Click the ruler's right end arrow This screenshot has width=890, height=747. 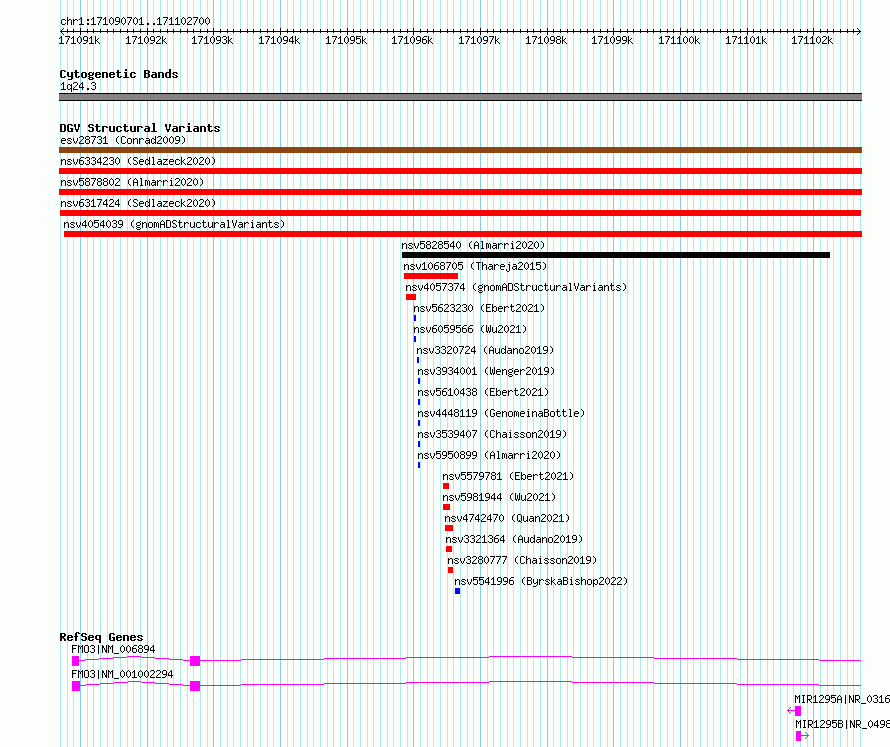pos(858,31)
